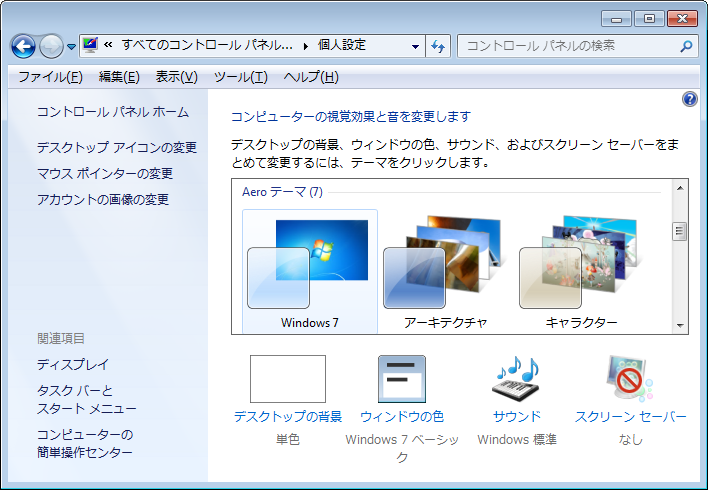Viewport: 708px width, 490px height.
Task: Click すべてのコントロール パネル breadcrumb item
Action: tap(207, 45)
